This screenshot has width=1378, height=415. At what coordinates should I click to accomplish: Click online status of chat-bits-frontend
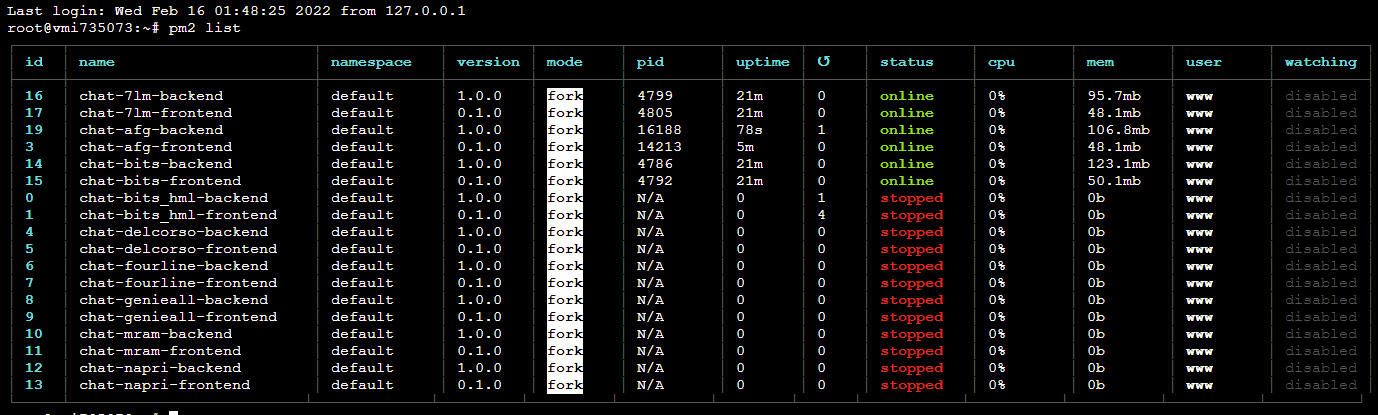(906, 181)
